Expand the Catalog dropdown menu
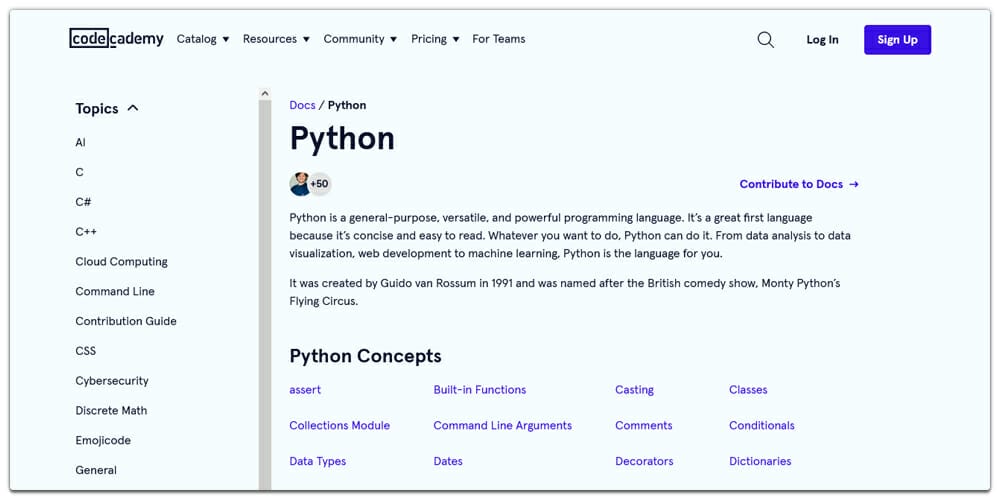Screen dimensions: 1000x500 (203, 39)
